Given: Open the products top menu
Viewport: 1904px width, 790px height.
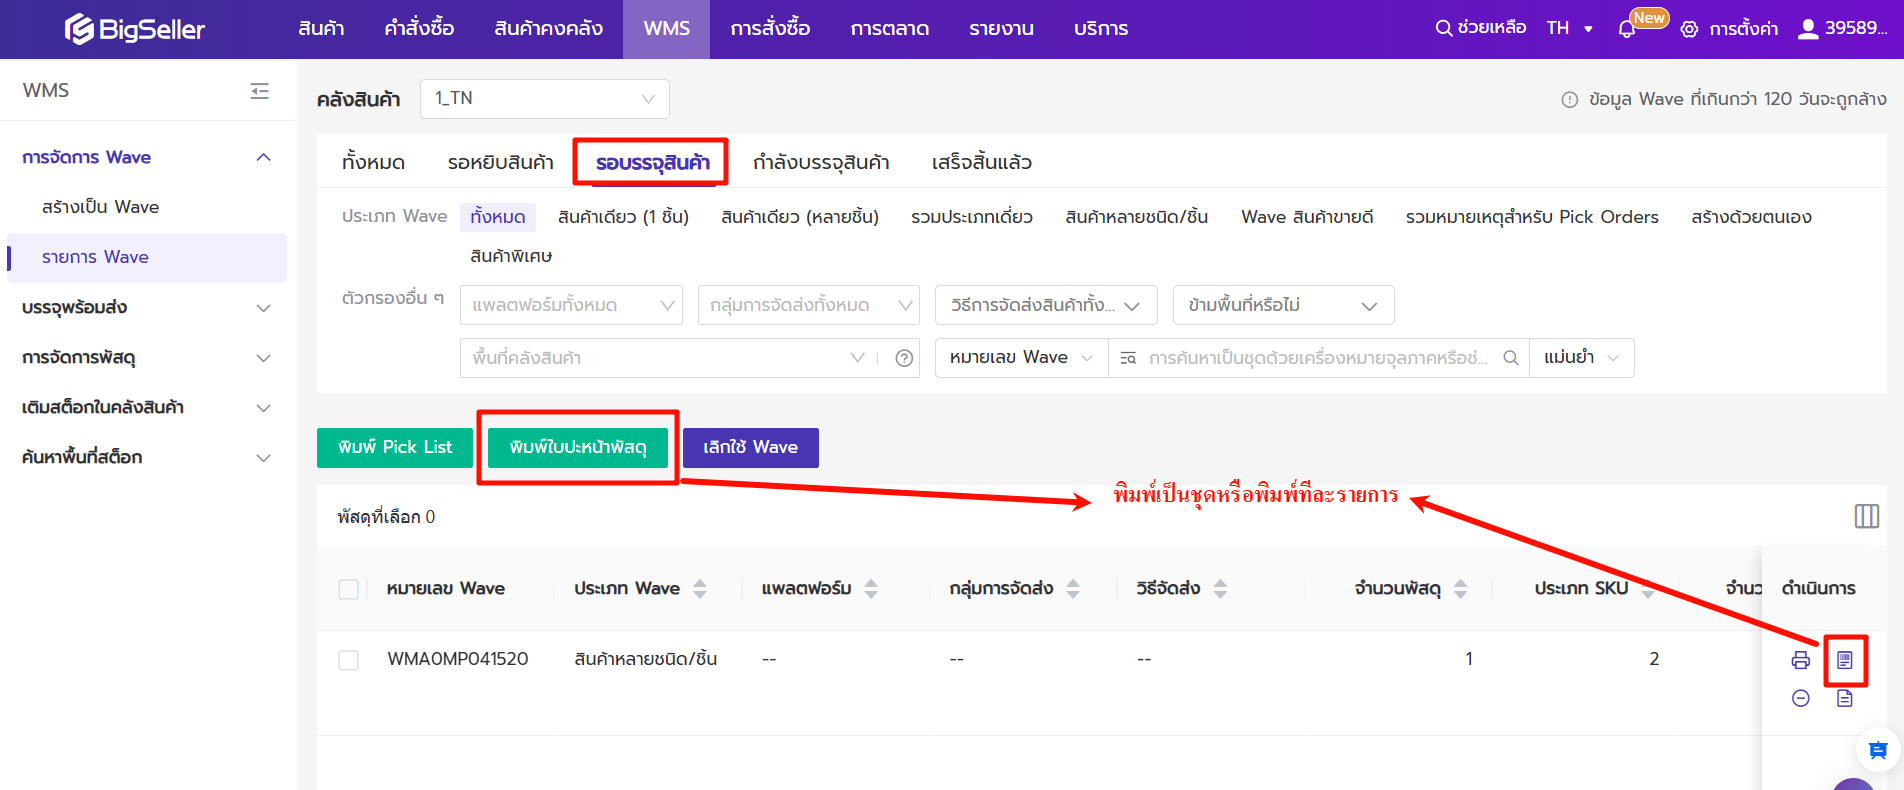Looking at the screenshot, I should pos(321,29).
